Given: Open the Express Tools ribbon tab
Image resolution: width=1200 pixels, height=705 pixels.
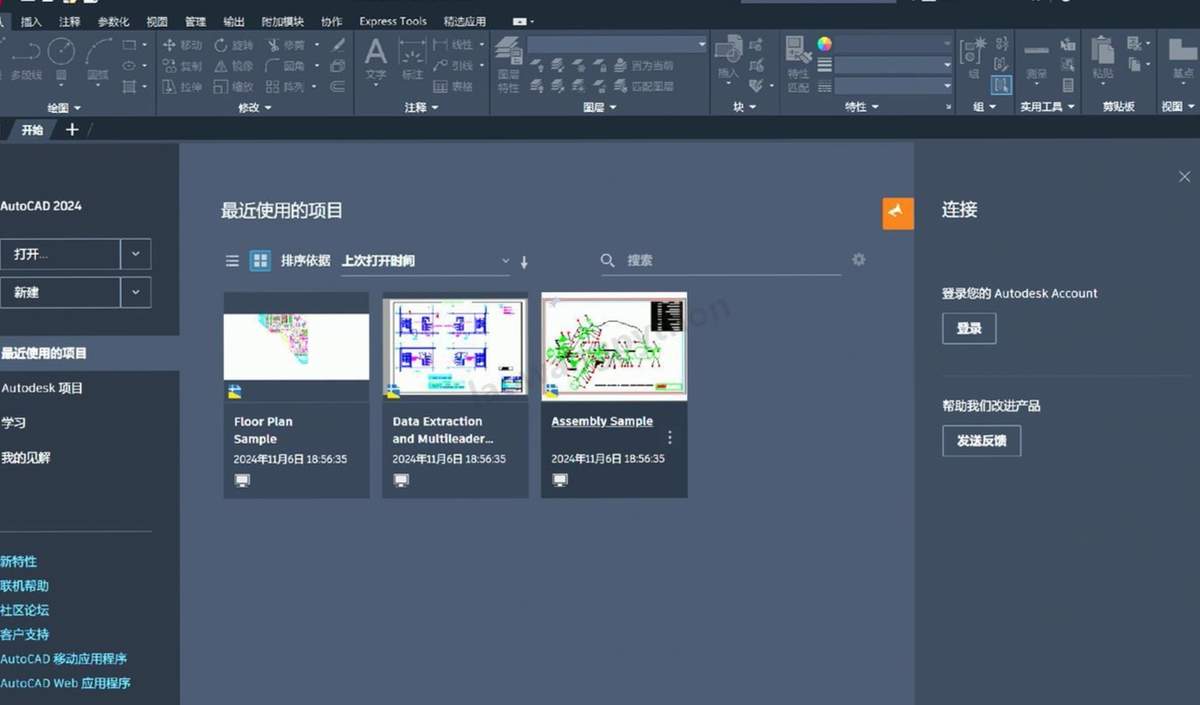Looking at the screenshot, I should point(393,21).
